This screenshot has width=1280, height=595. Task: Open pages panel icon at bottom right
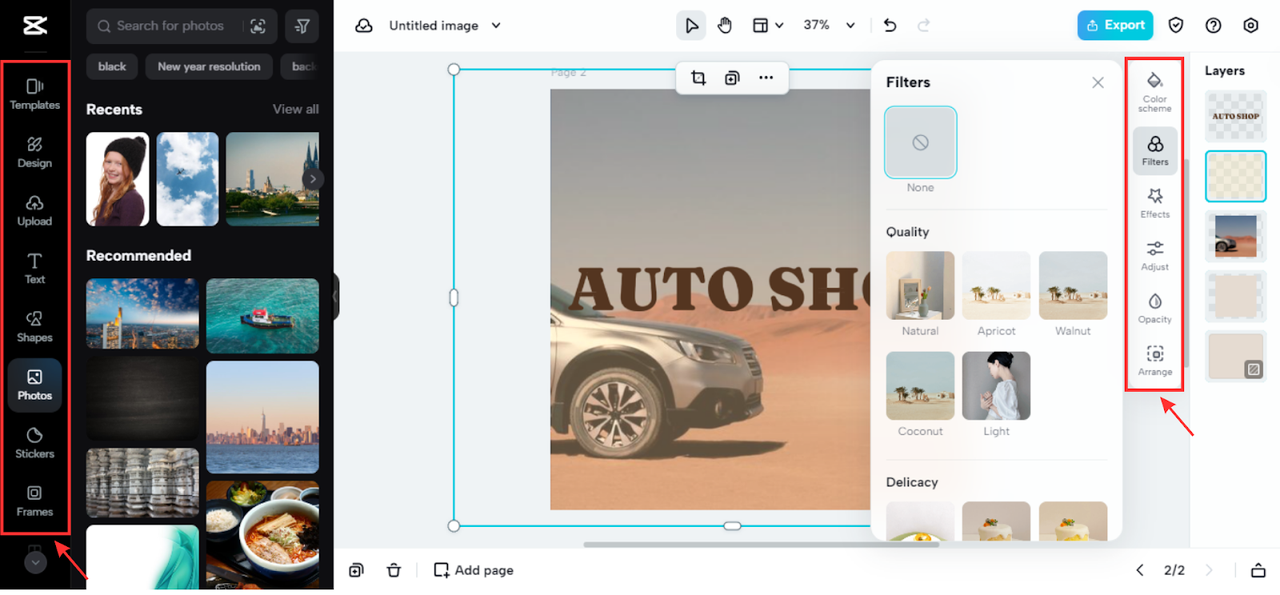(1258, 570)
